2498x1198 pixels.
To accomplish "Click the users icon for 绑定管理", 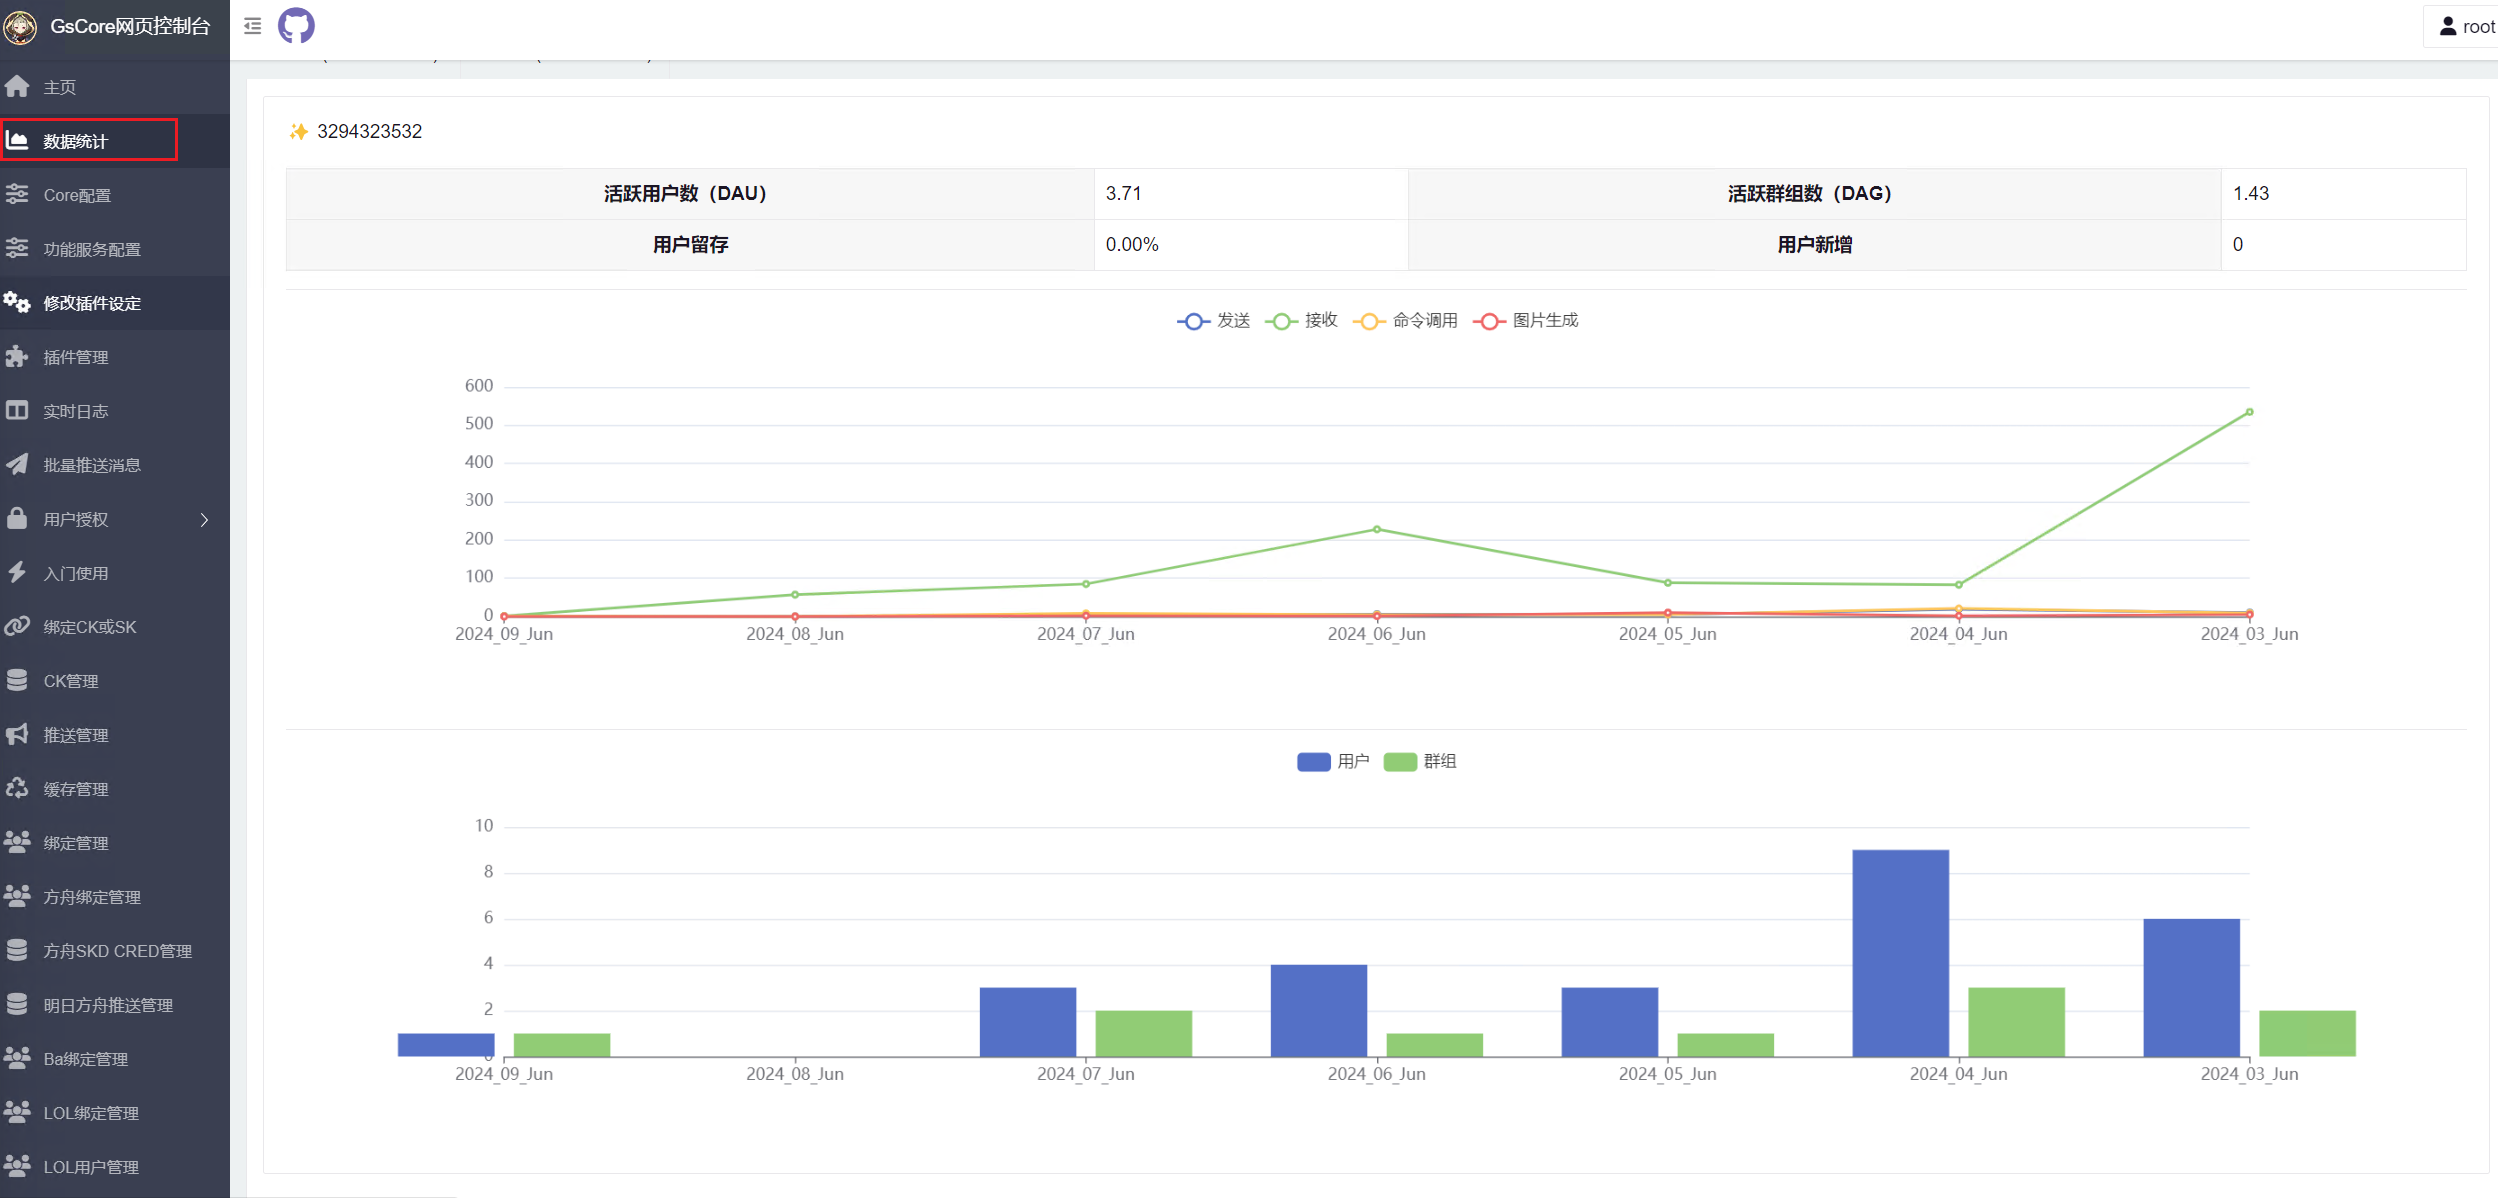I will [17, 843].
